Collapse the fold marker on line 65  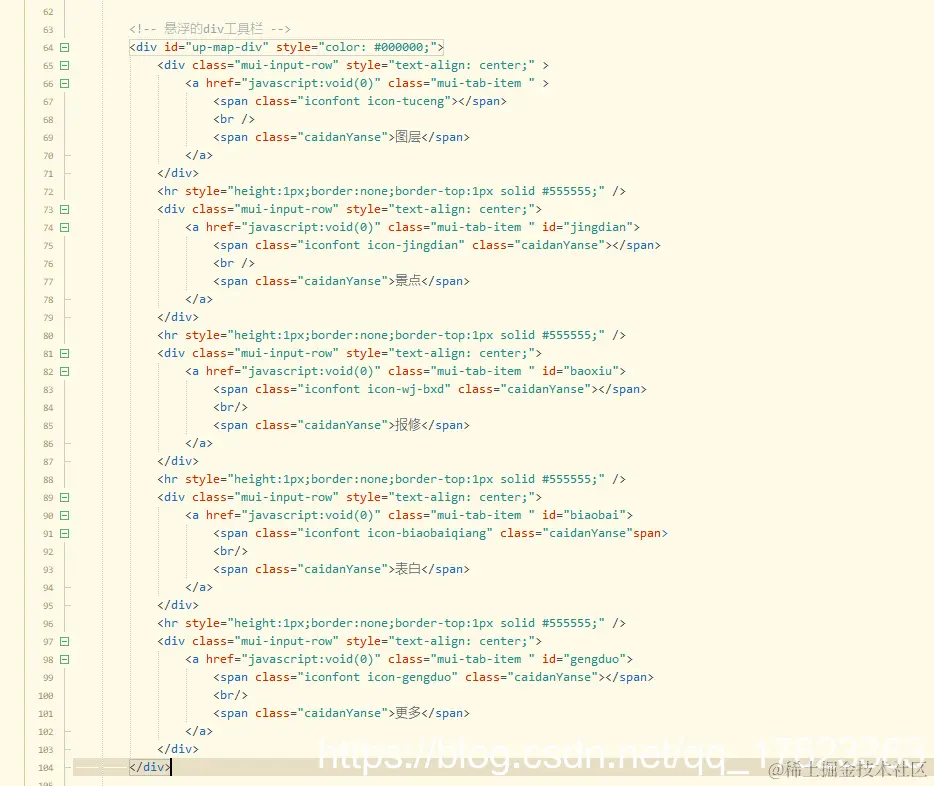click(x=65, y=66)
